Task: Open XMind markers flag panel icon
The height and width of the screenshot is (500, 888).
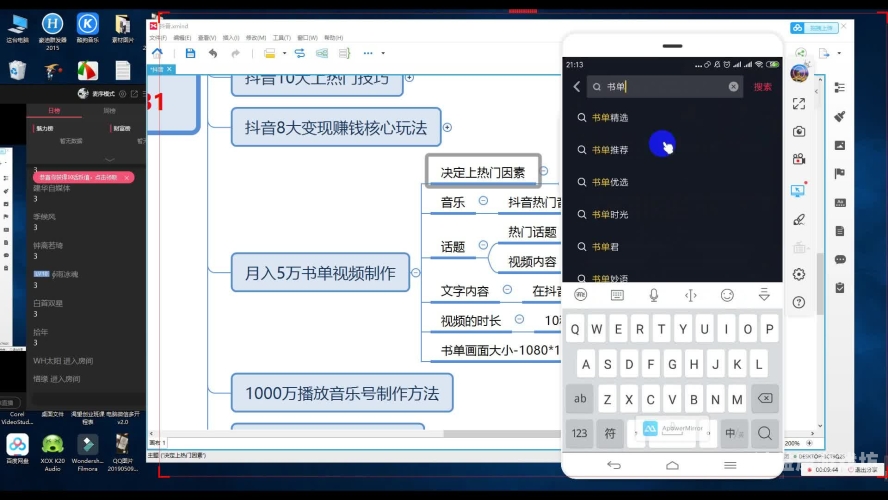Action: click(x=840, y=173)
